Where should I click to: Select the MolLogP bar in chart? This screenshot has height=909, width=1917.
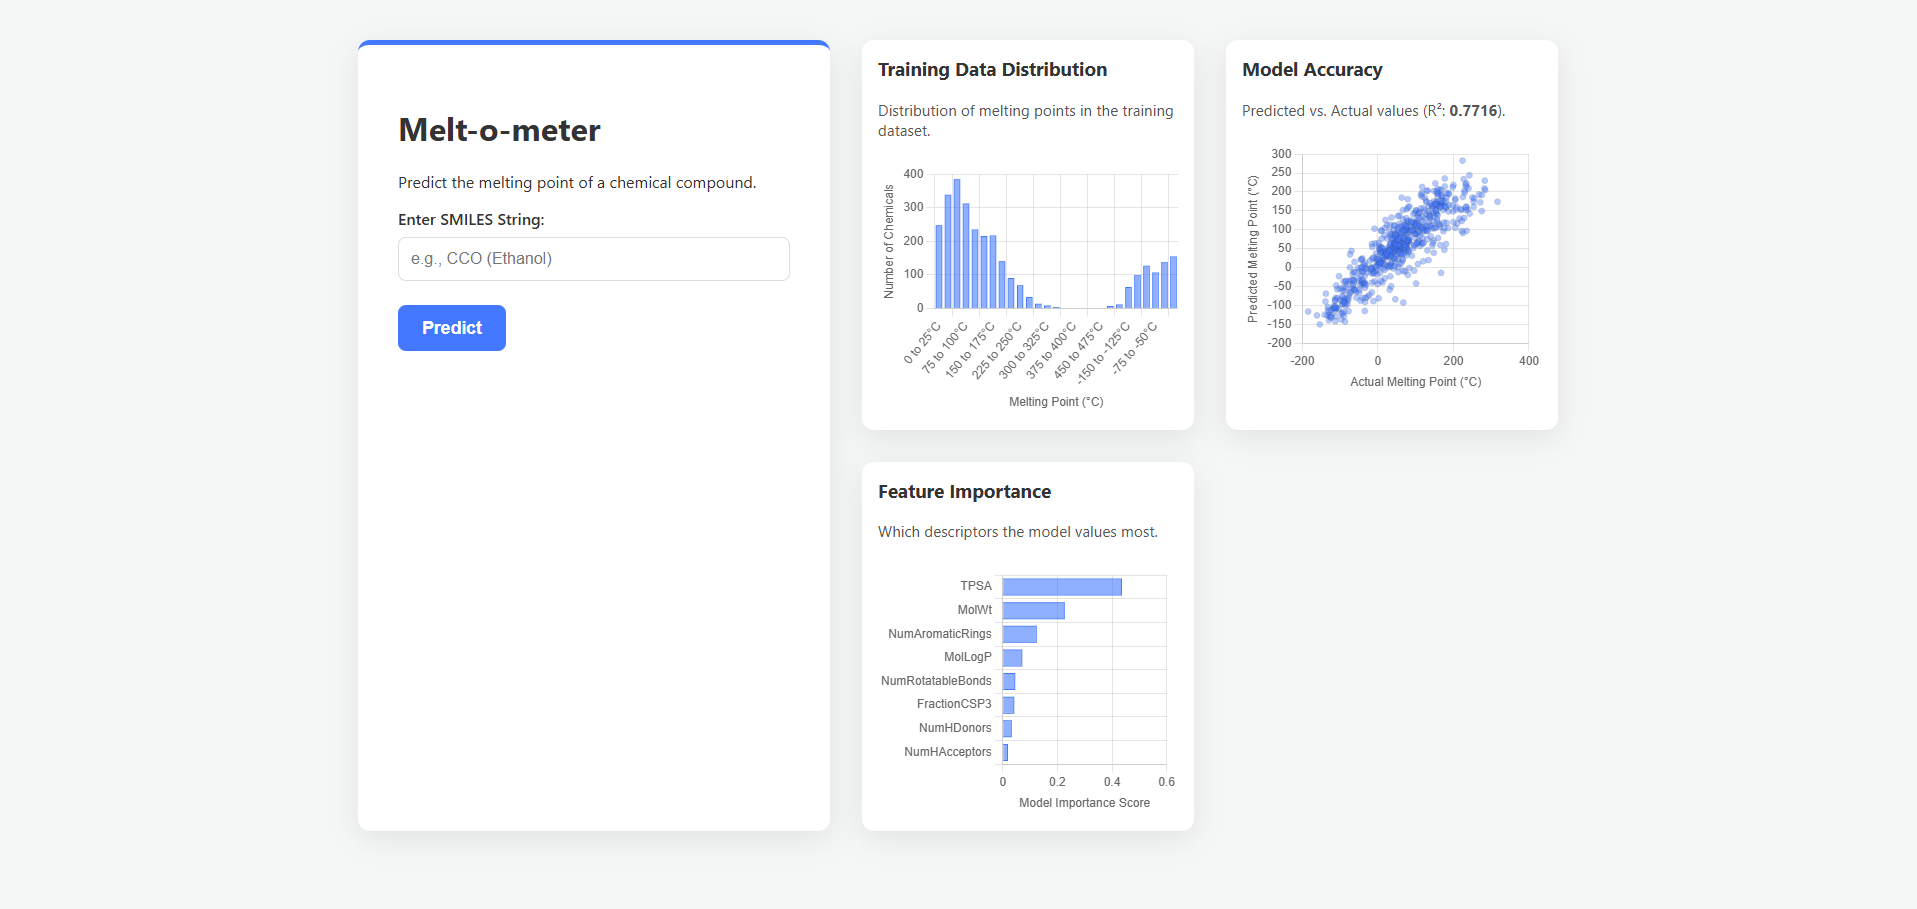point(1012,658)
